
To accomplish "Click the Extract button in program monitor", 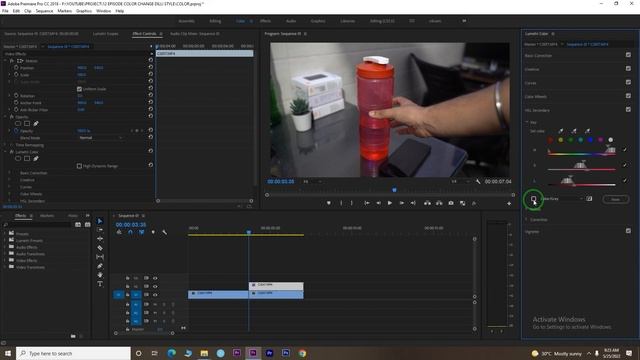I will click(439, 203).
